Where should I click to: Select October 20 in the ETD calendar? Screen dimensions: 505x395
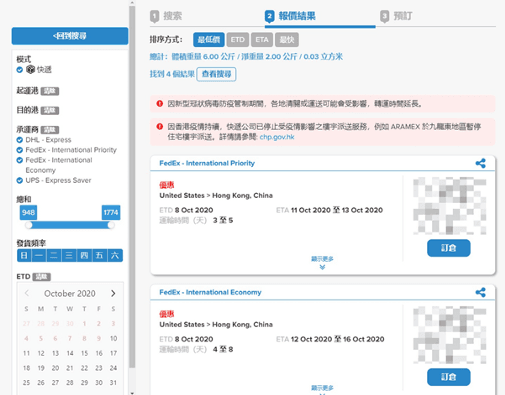pos(55,368)
